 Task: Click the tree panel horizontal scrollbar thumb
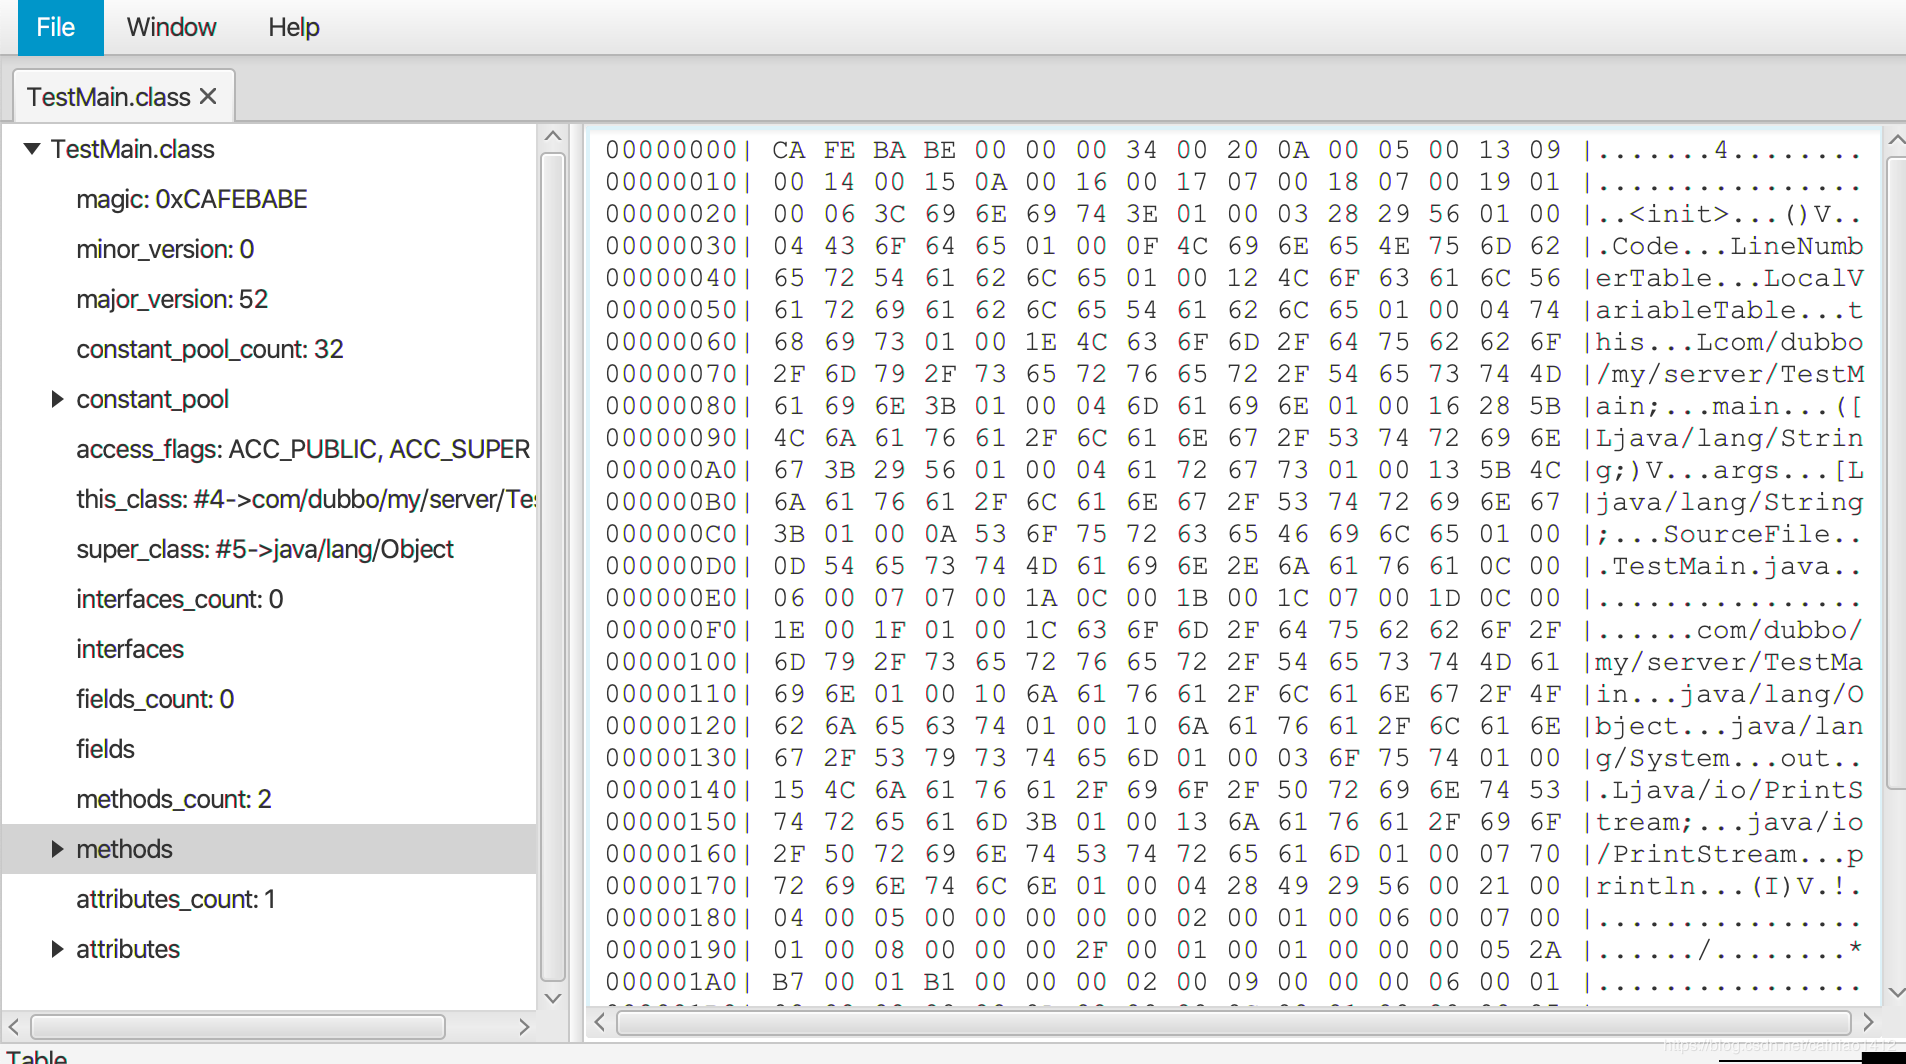[238, 1027]
